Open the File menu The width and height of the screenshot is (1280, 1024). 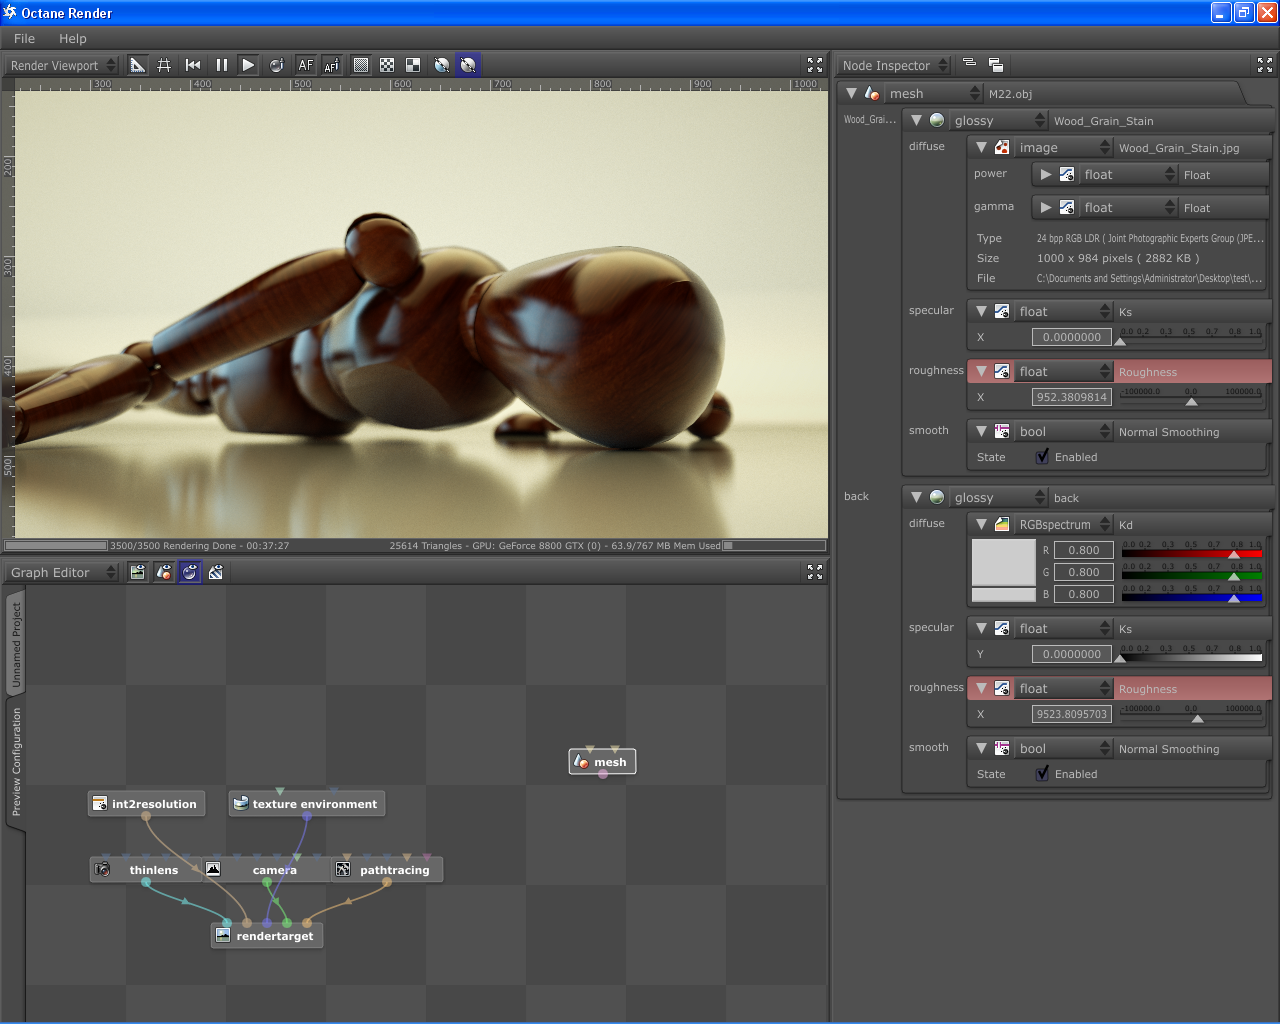24,38
